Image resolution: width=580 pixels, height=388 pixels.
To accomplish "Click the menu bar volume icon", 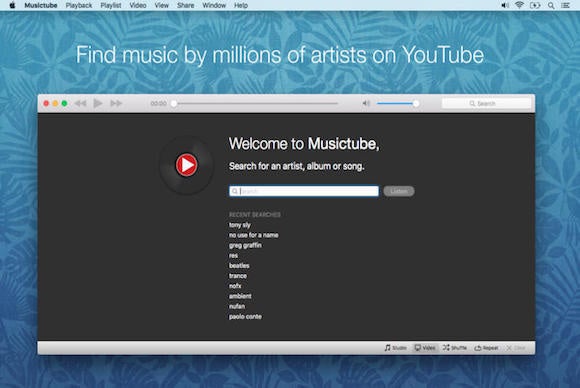I will coord(505,5).
